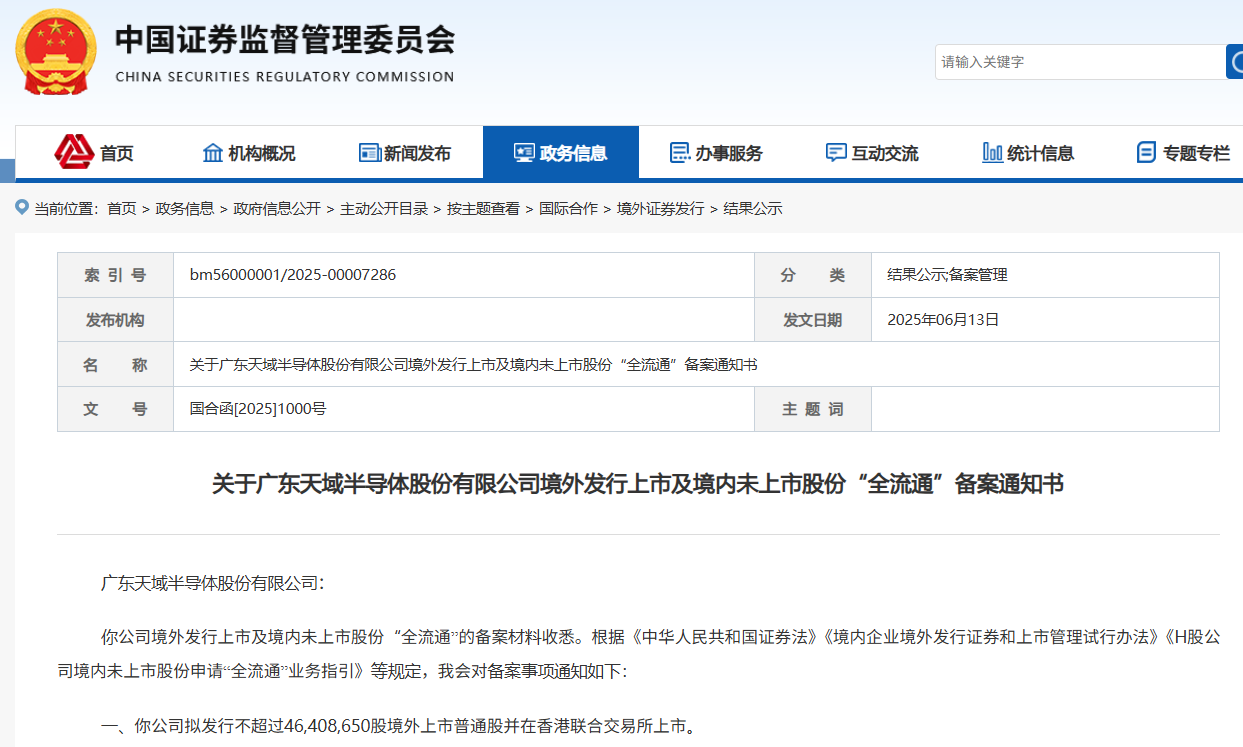Click the salutation 广东天域半导体股份有限公司:
Screen dimensions: 1243x747
pyautogui.click(x=213, y=583)
